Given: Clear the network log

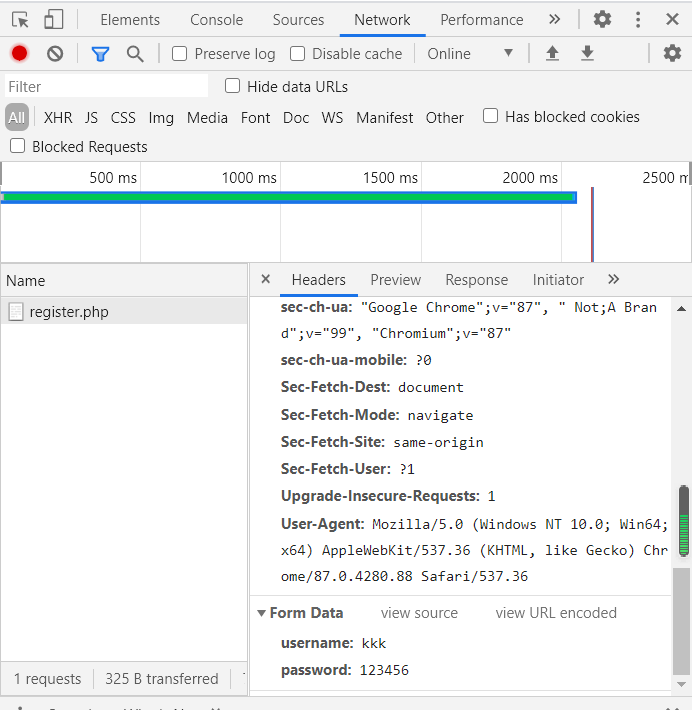Looking at the screenshot, I should coord(55,54).
